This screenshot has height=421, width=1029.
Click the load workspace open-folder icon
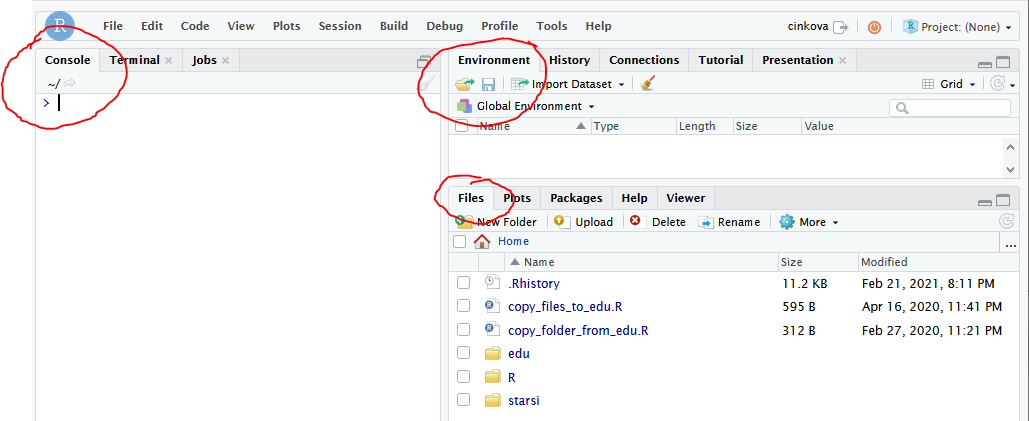pos(465,85)
